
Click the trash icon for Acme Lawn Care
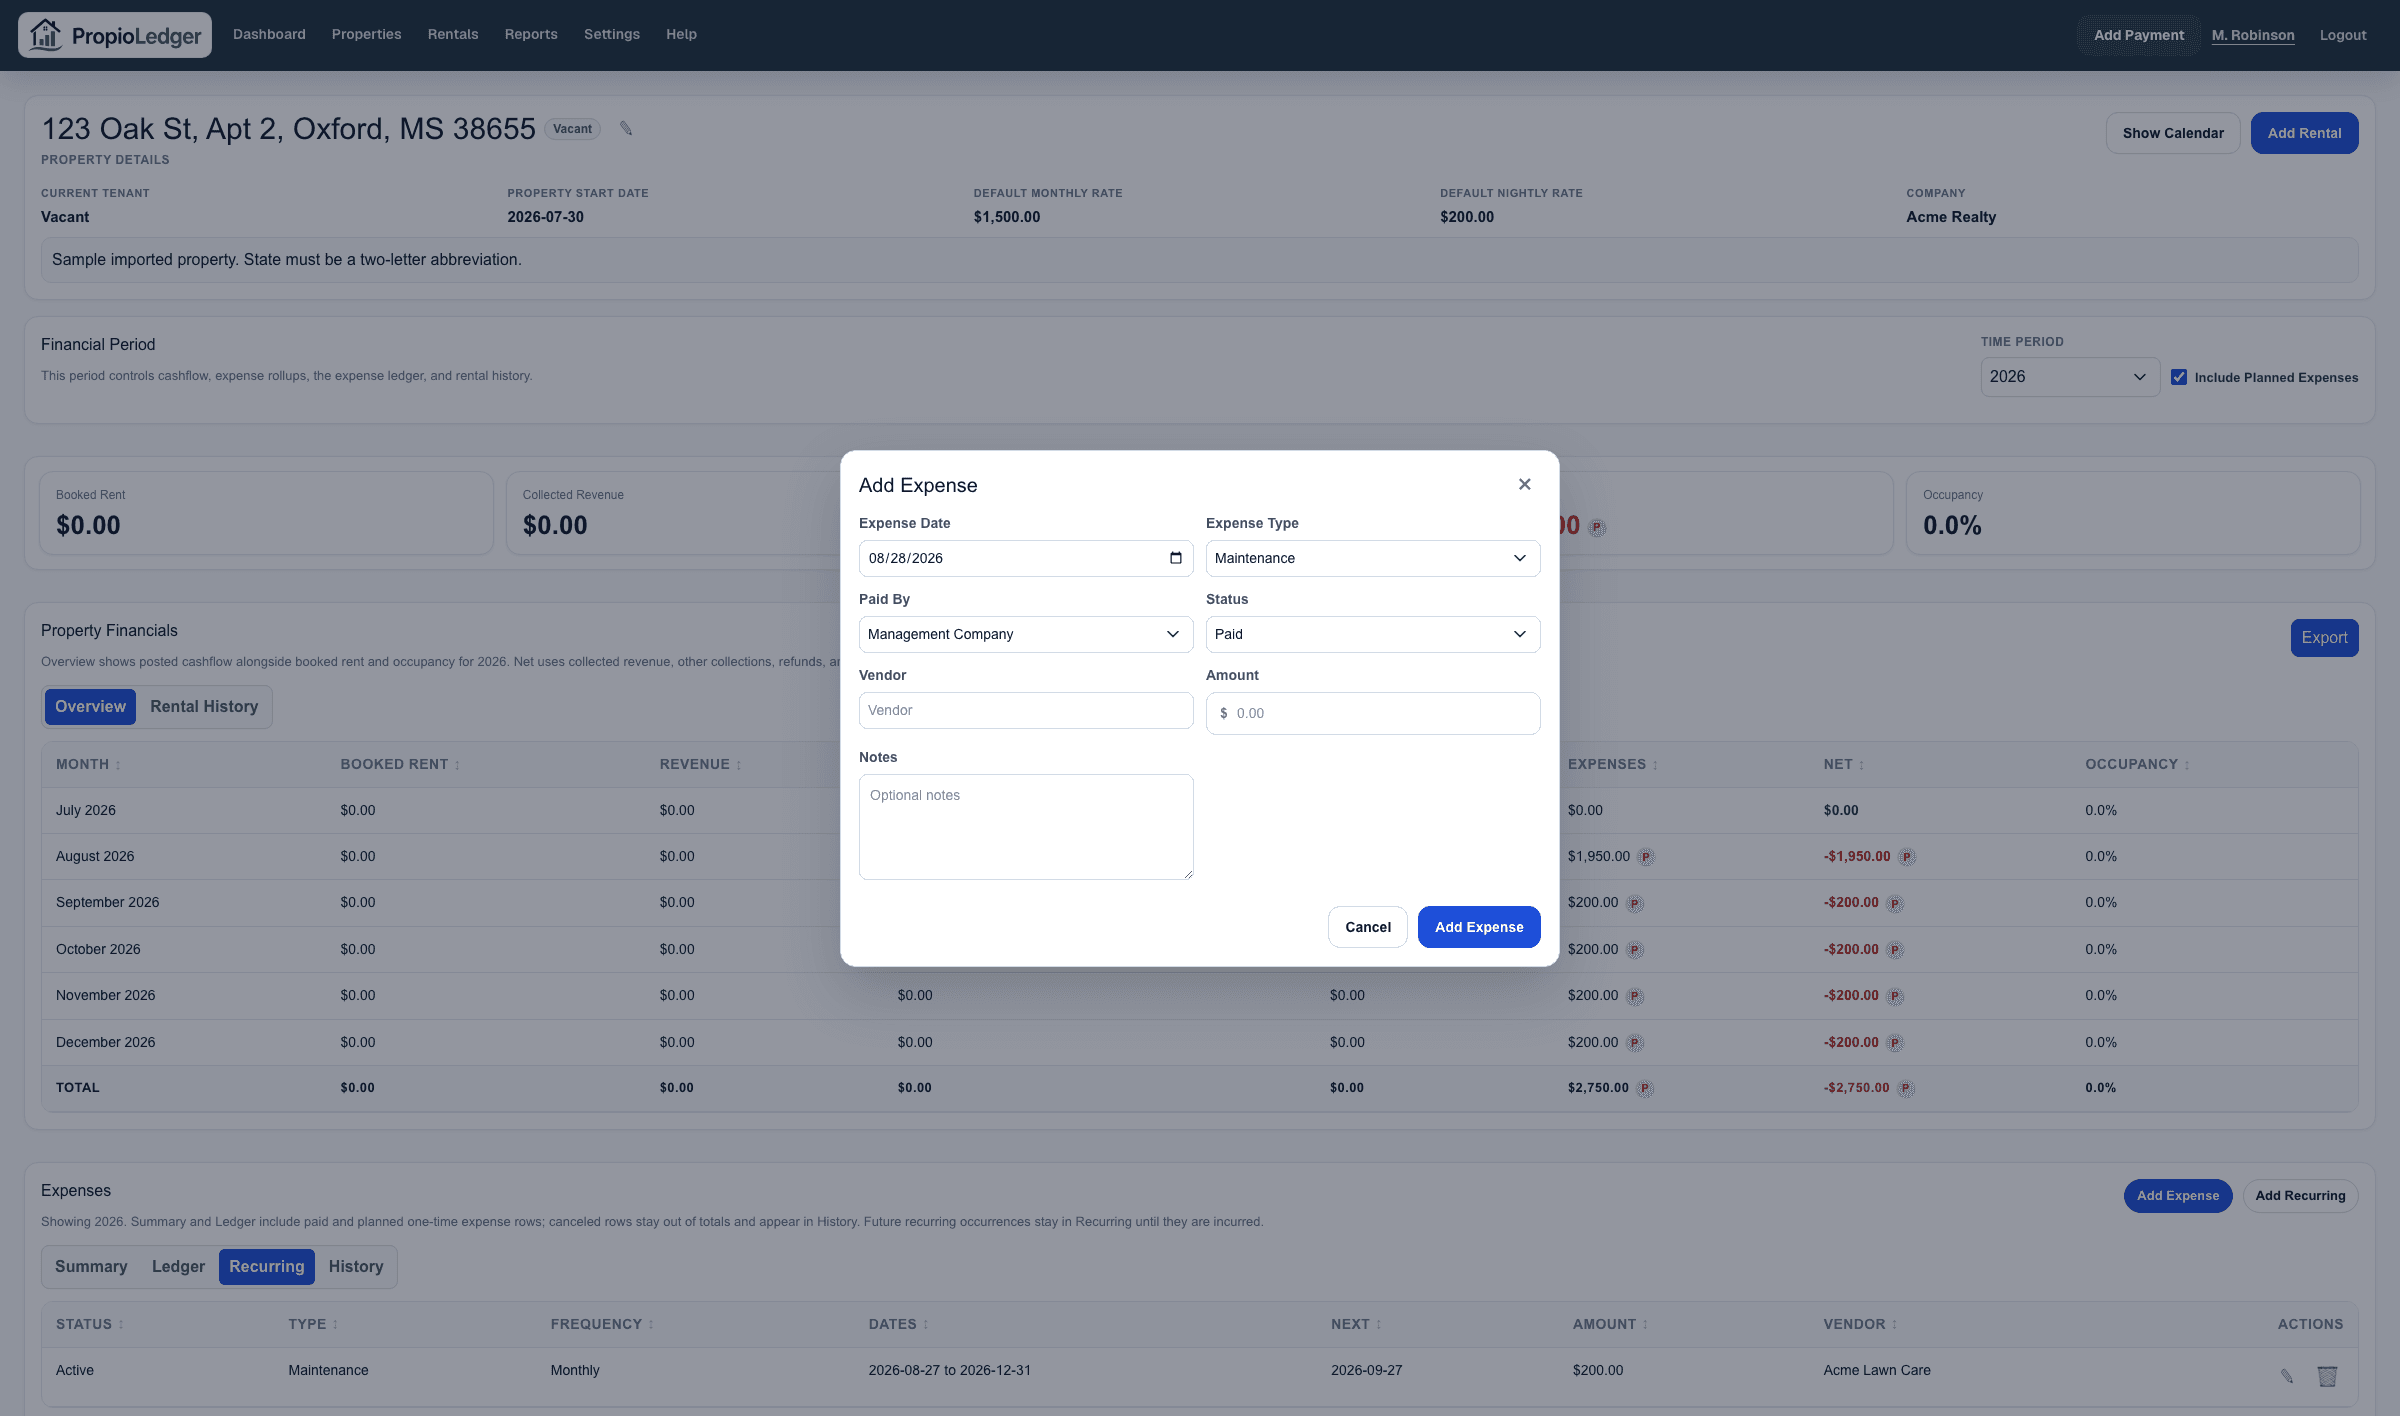2327,1376
